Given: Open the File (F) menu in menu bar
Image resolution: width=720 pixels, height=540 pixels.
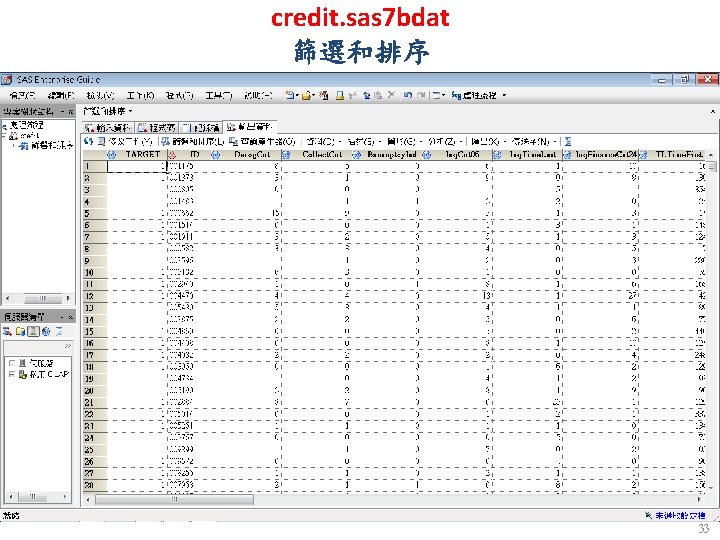Looking at the screenshot, I should [22, 95].
